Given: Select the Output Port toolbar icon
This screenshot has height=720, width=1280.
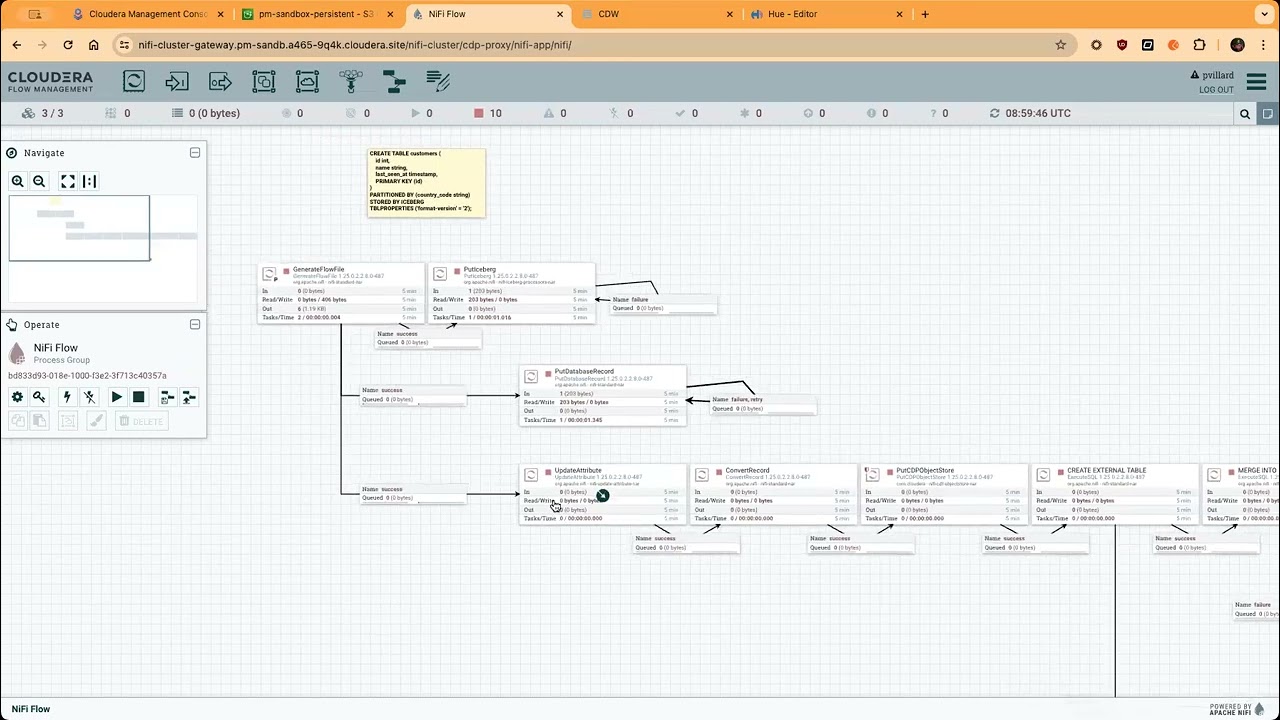Looking at the screenshot, I should point(220,82).
